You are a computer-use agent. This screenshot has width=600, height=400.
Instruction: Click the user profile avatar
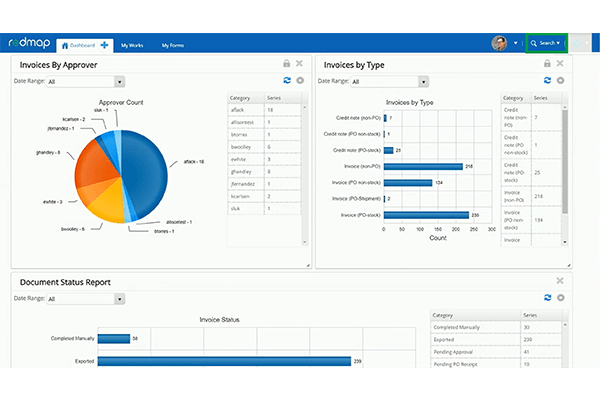499,43
